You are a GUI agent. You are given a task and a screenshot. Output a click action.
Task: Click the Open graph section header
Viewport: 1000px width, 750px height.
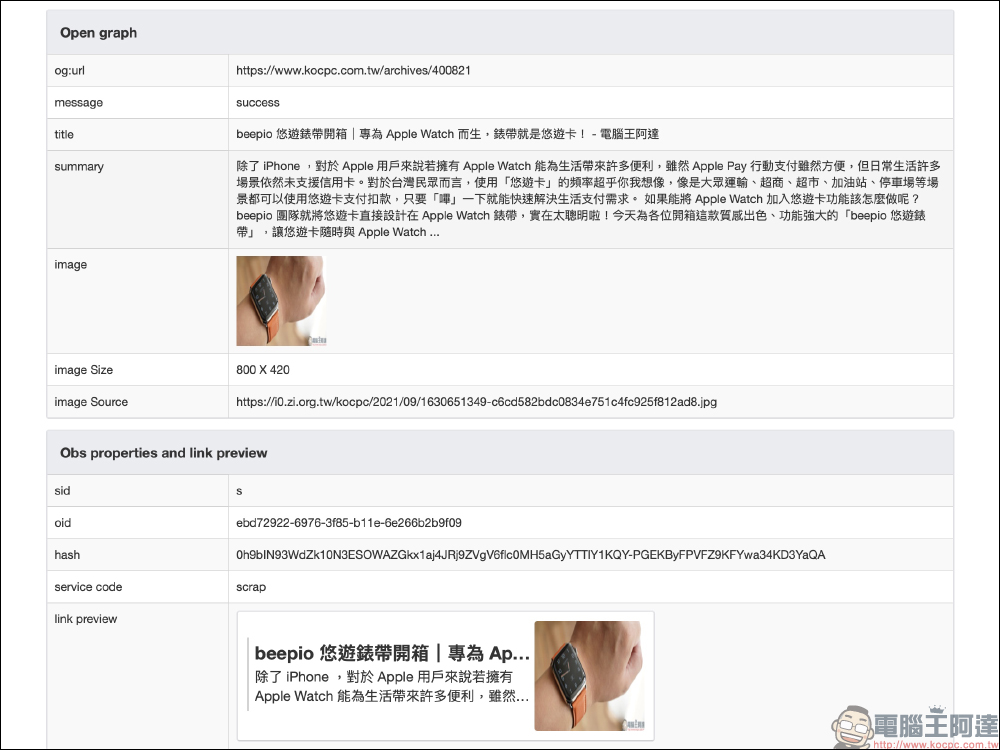click(500, 33)
